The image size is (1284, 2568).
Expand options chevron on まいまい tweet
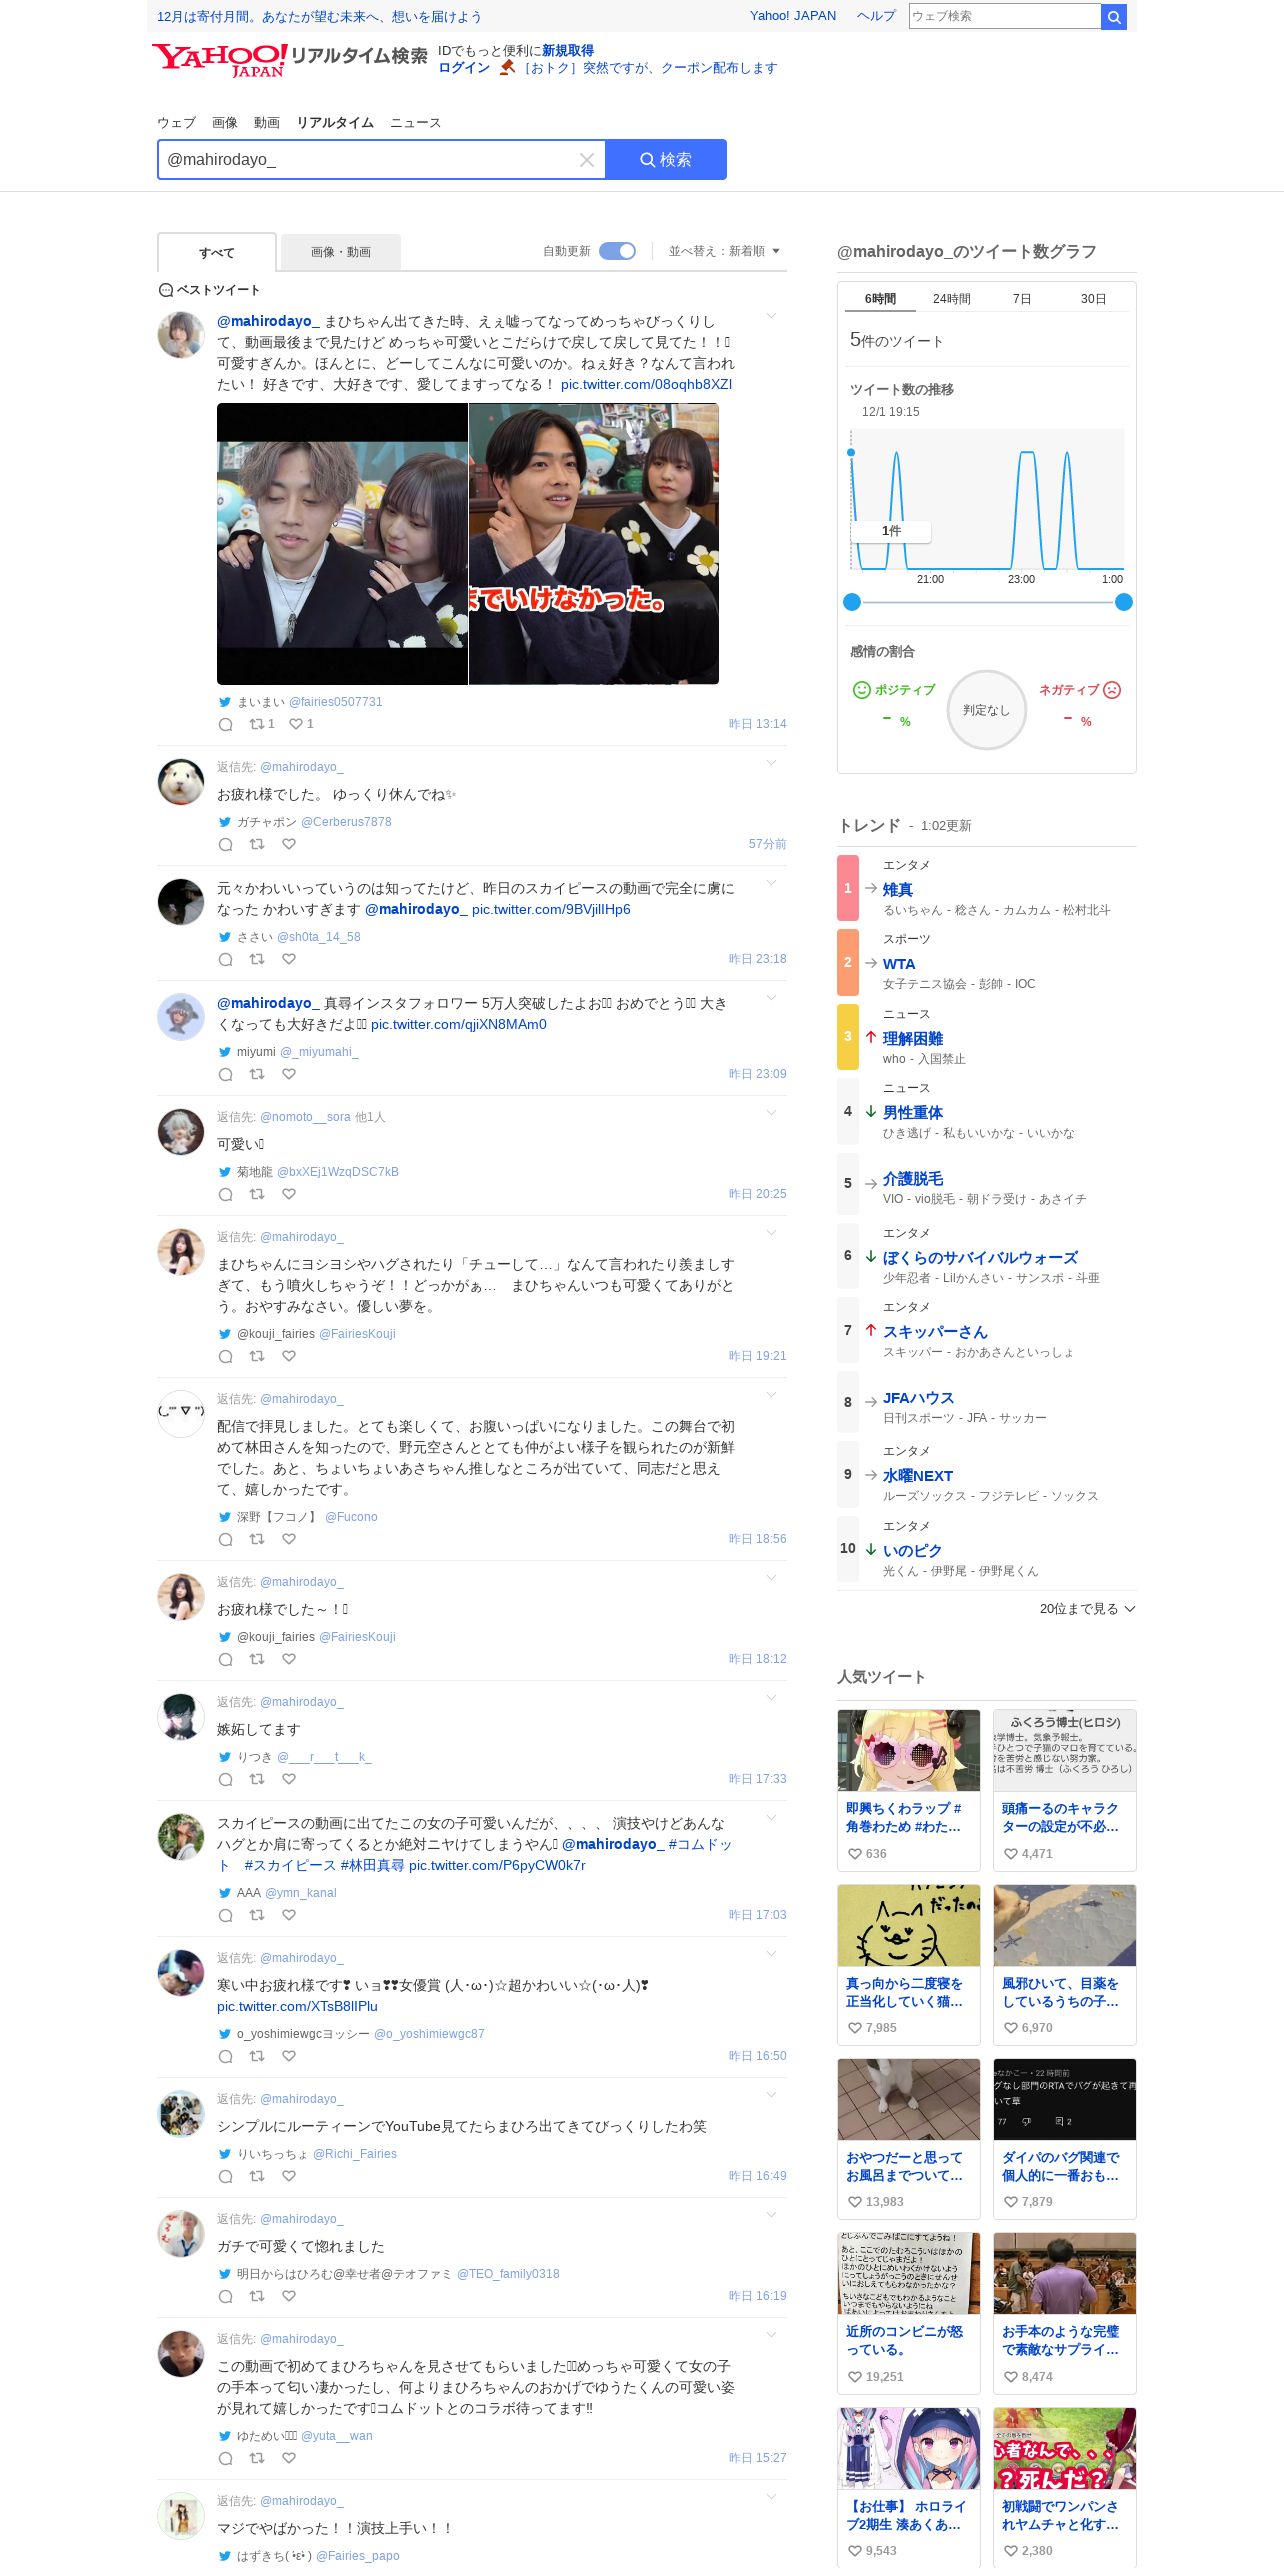771,316
